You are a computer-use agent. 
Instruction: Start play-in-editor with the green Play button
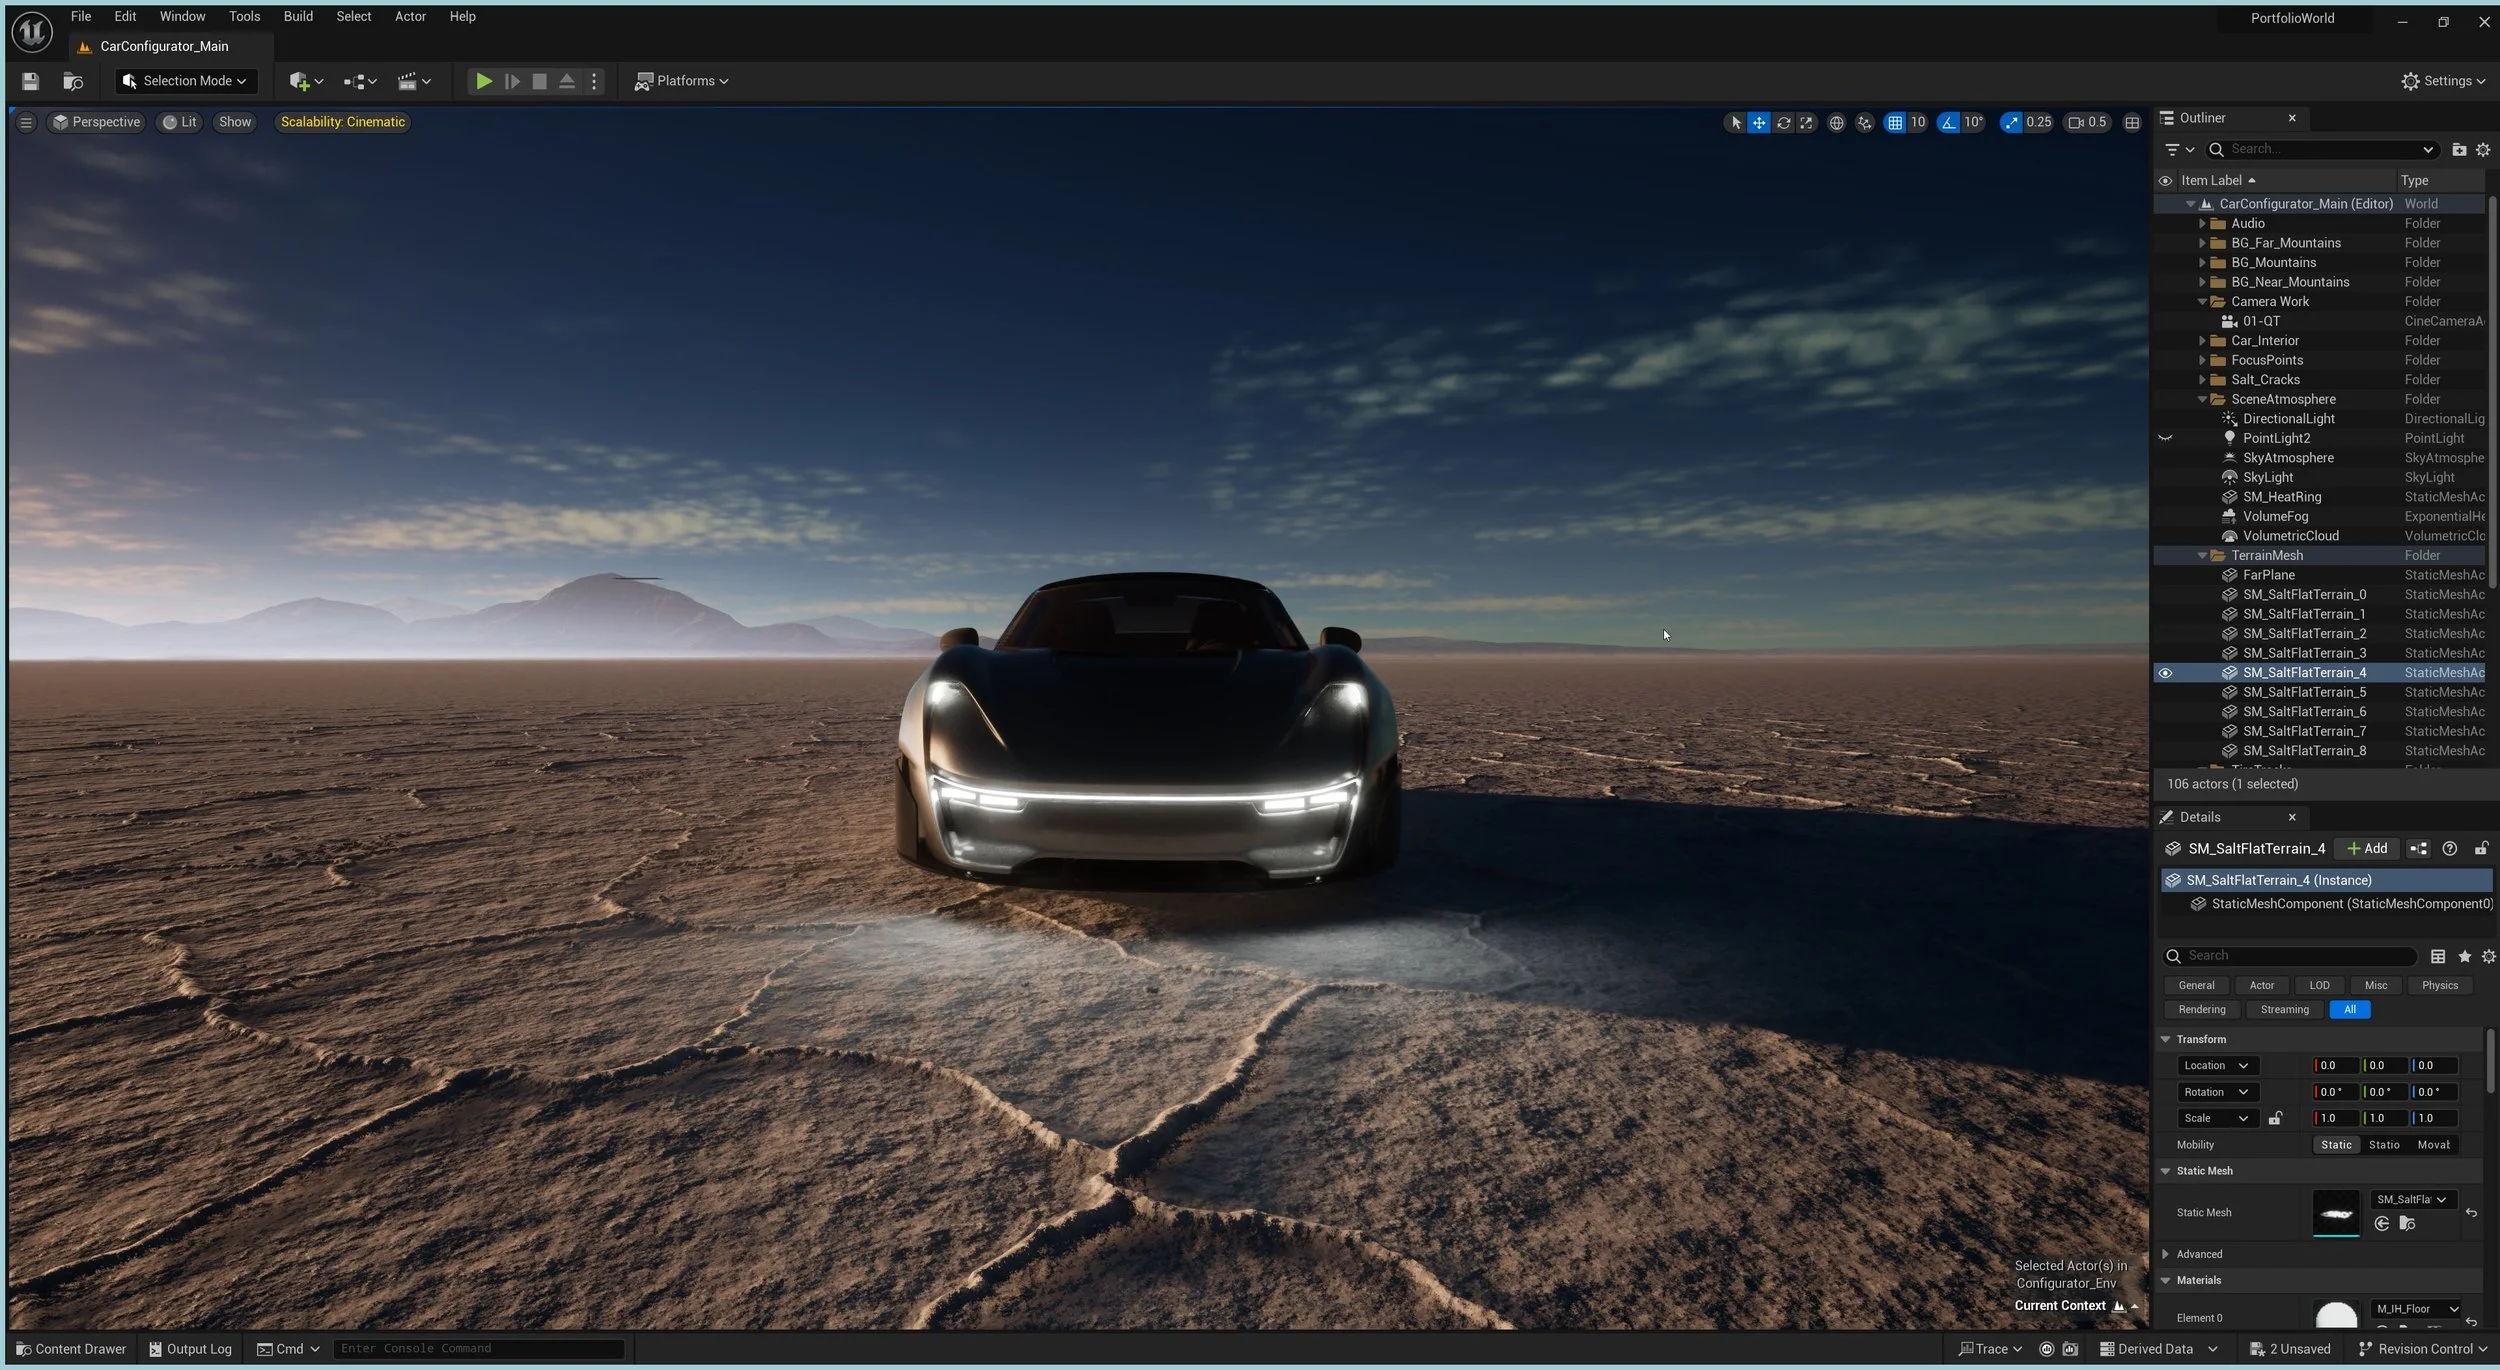point(484,81)
